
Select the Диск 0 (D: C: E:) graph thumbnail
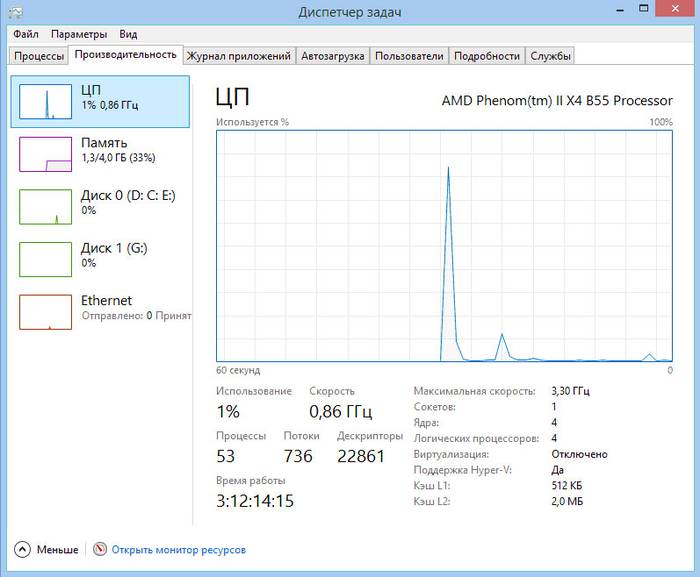(46, 206)
